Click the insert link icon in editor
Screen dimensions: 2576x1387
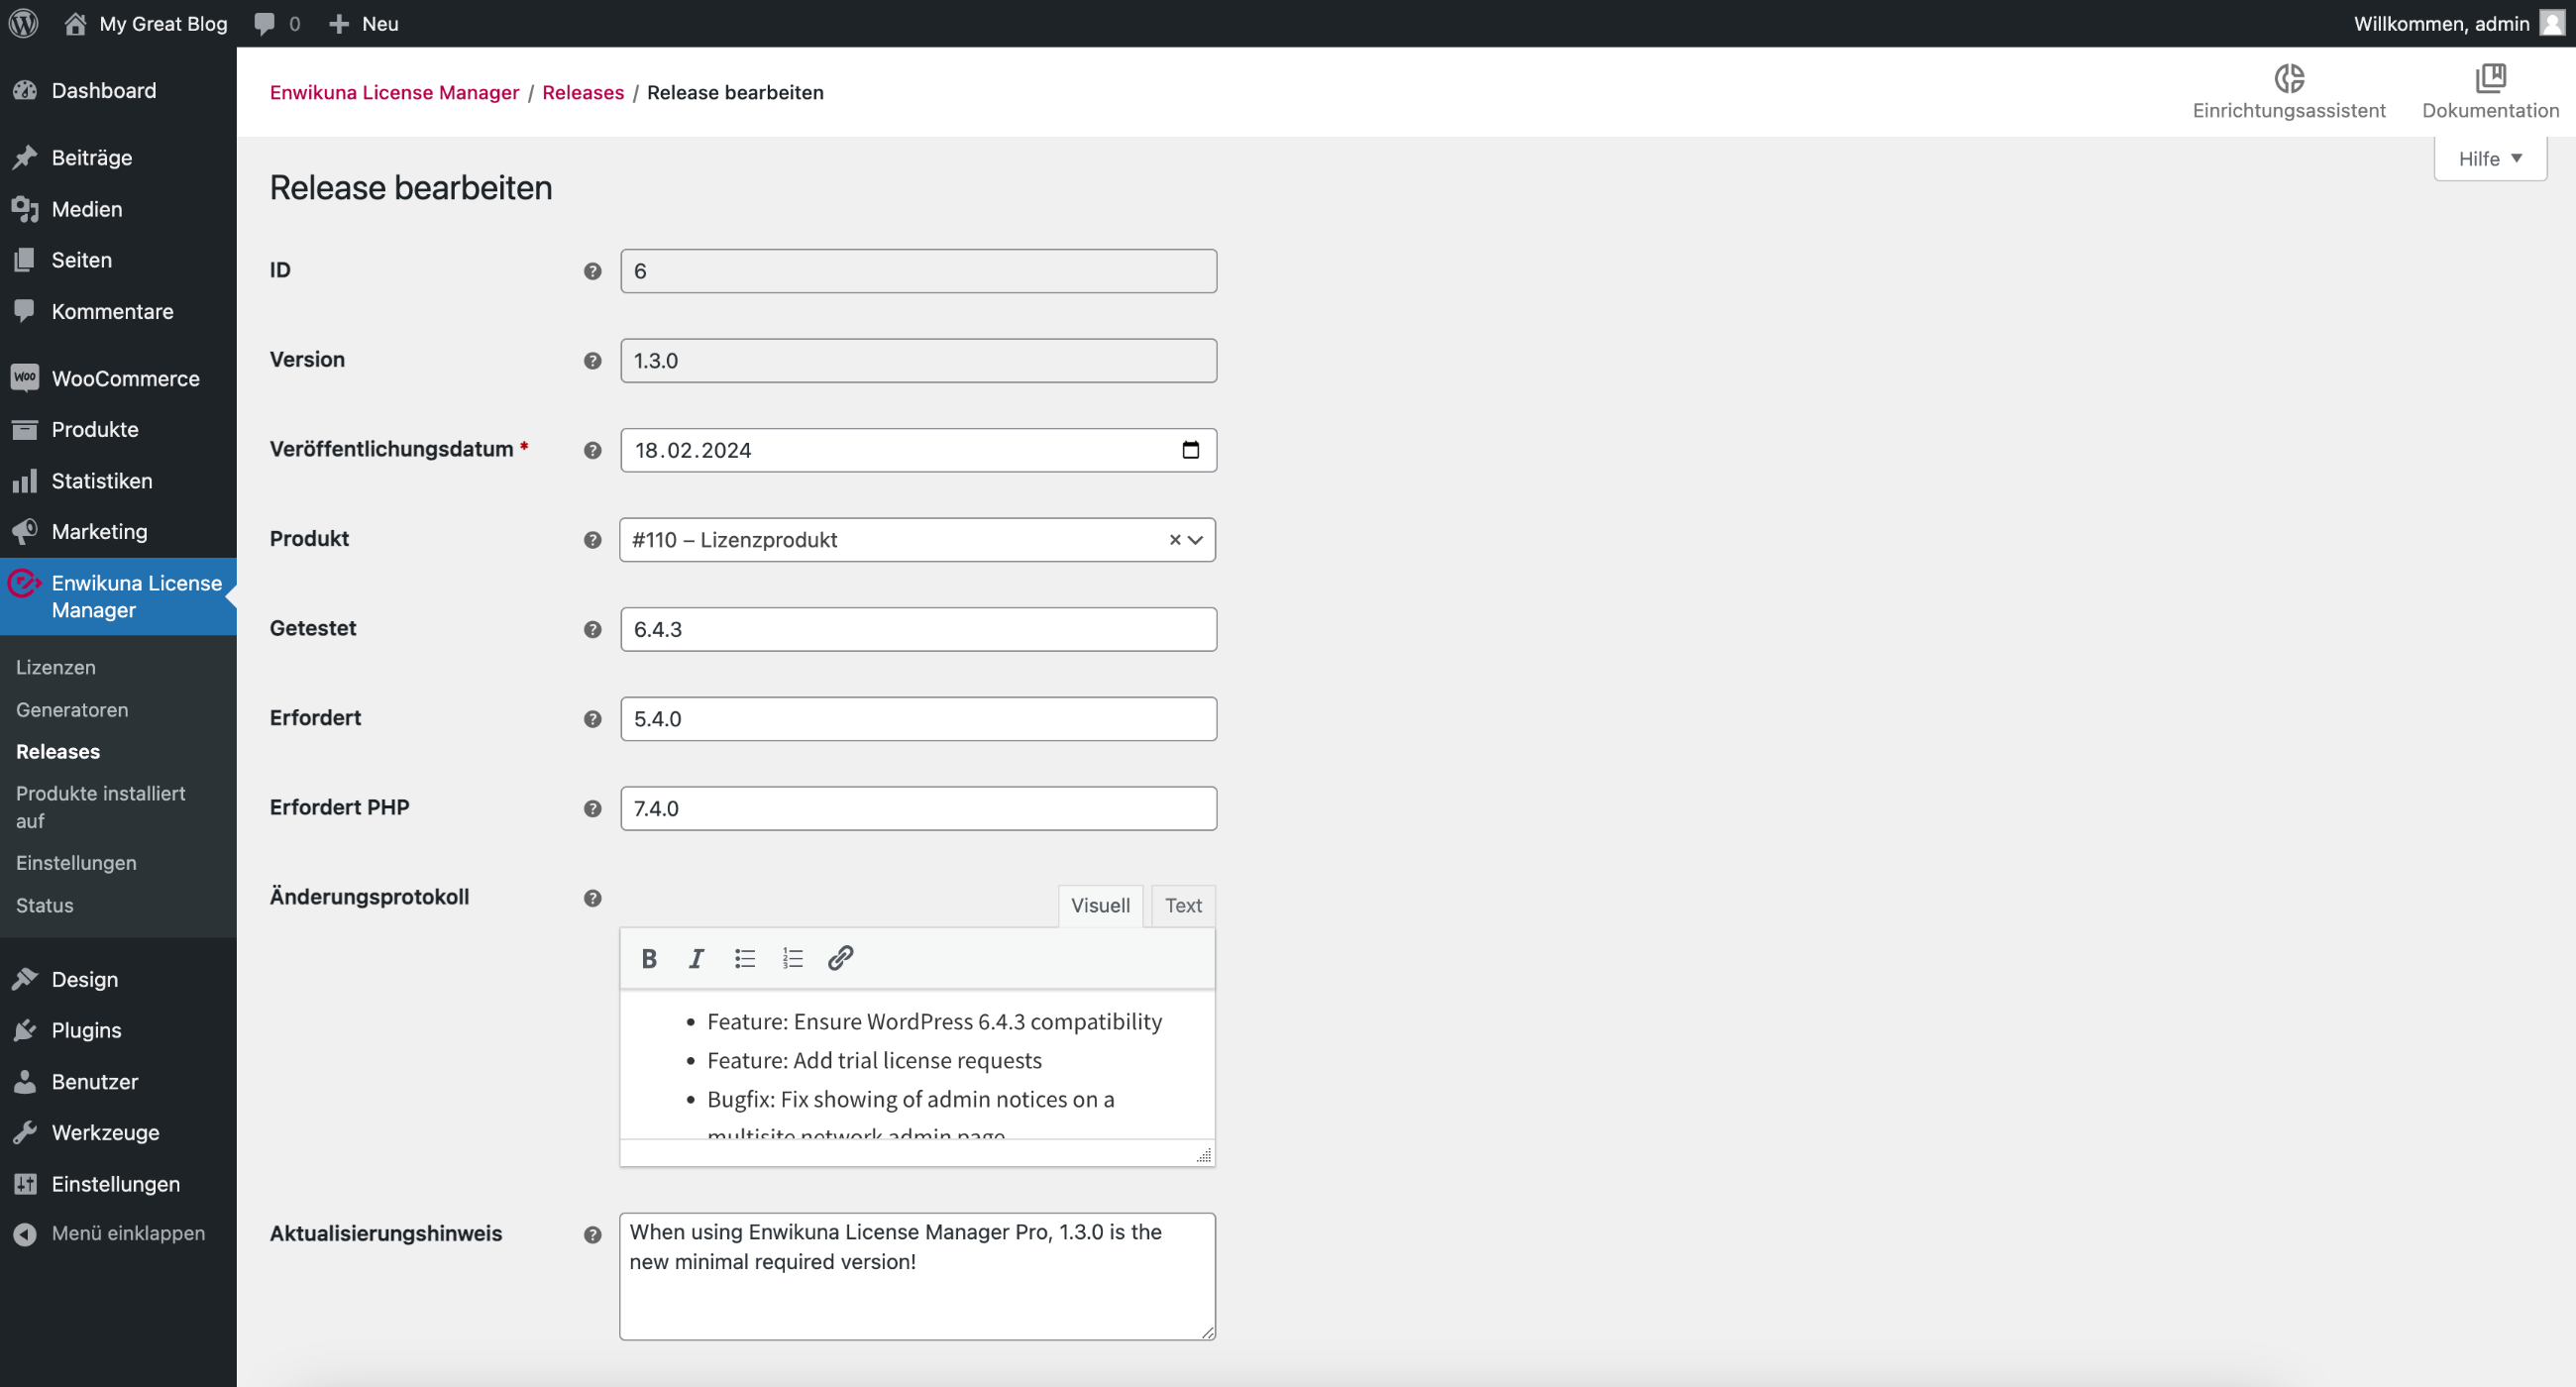(x=840, y=958)
